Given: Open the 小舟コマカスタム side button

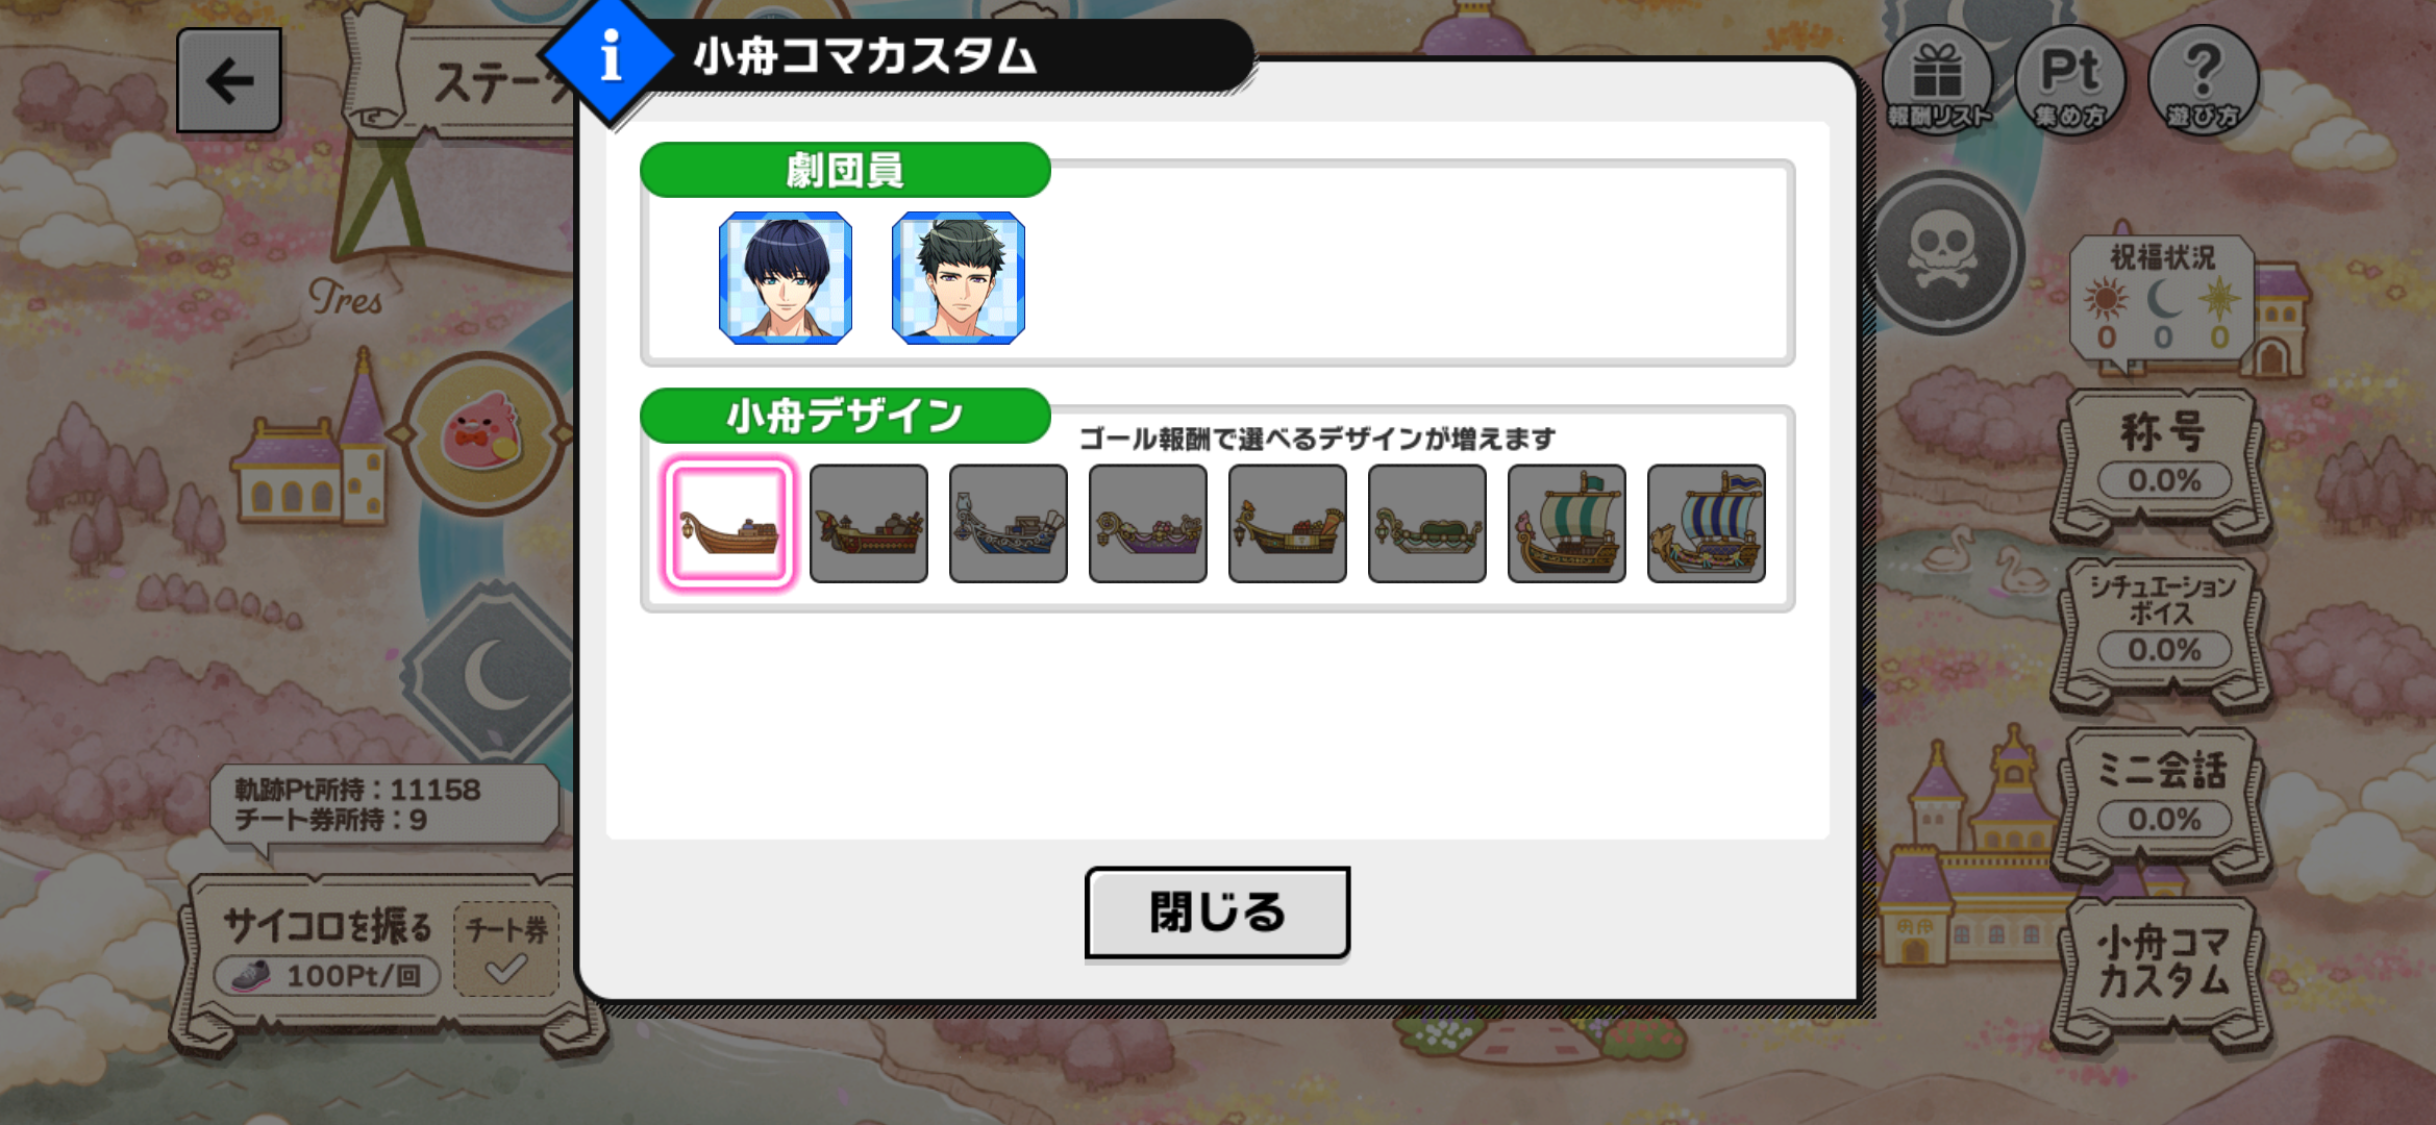Looking at the screenshot, I should click(x=2162, y=964).
